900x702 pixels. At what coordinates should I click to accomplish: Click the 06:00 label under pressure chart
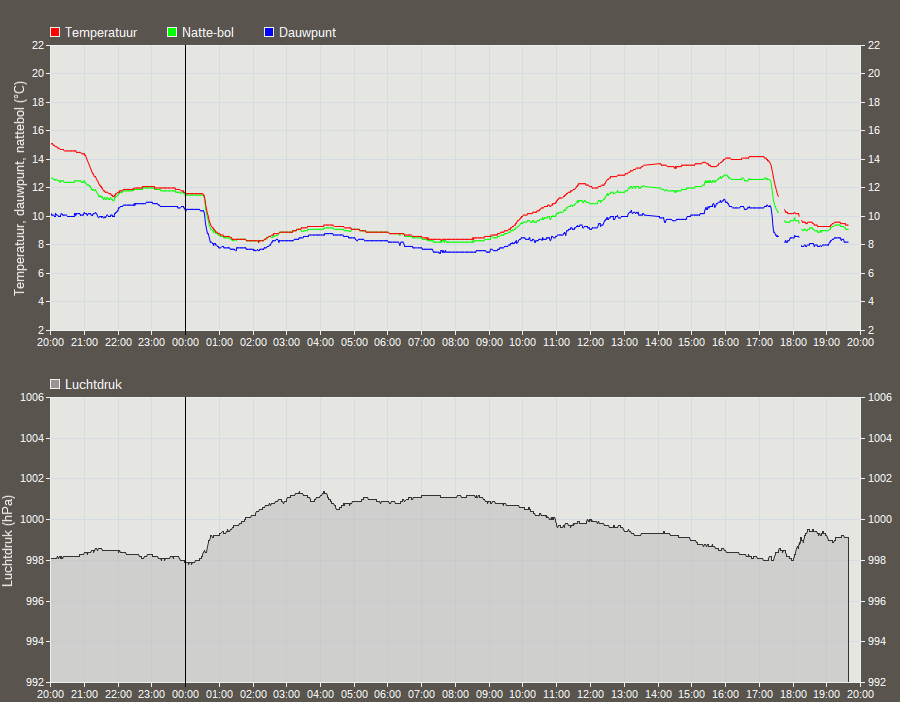pos(387,694)
